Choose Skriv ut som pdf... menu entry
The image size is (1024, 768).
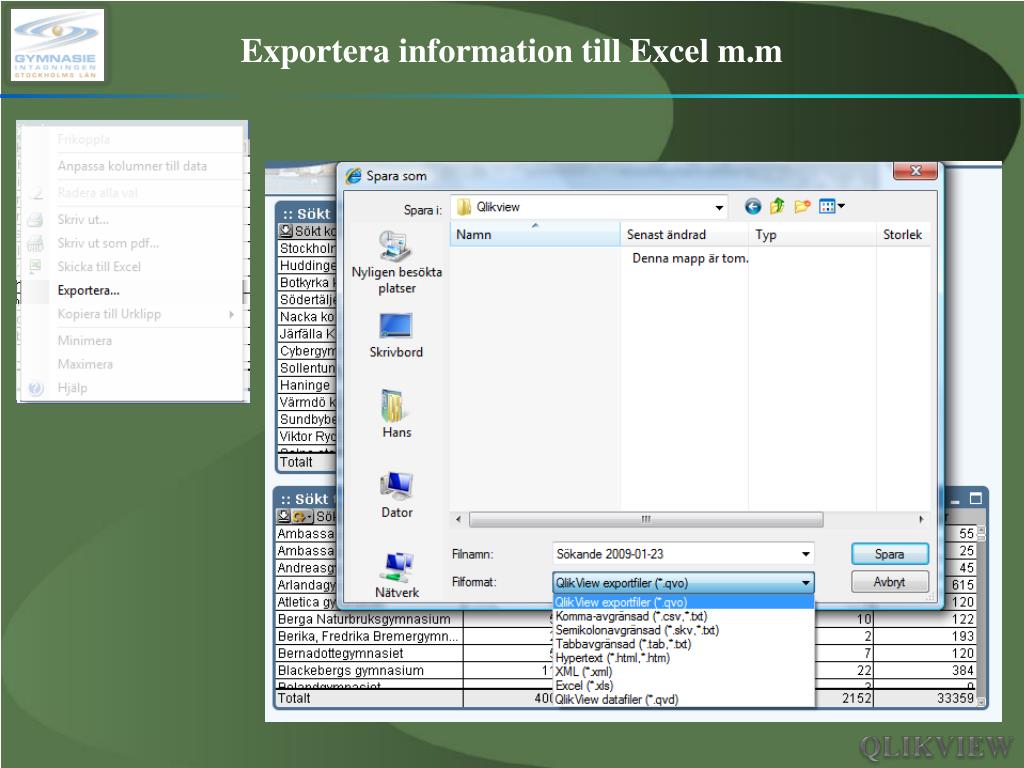(x=108, y=243)
